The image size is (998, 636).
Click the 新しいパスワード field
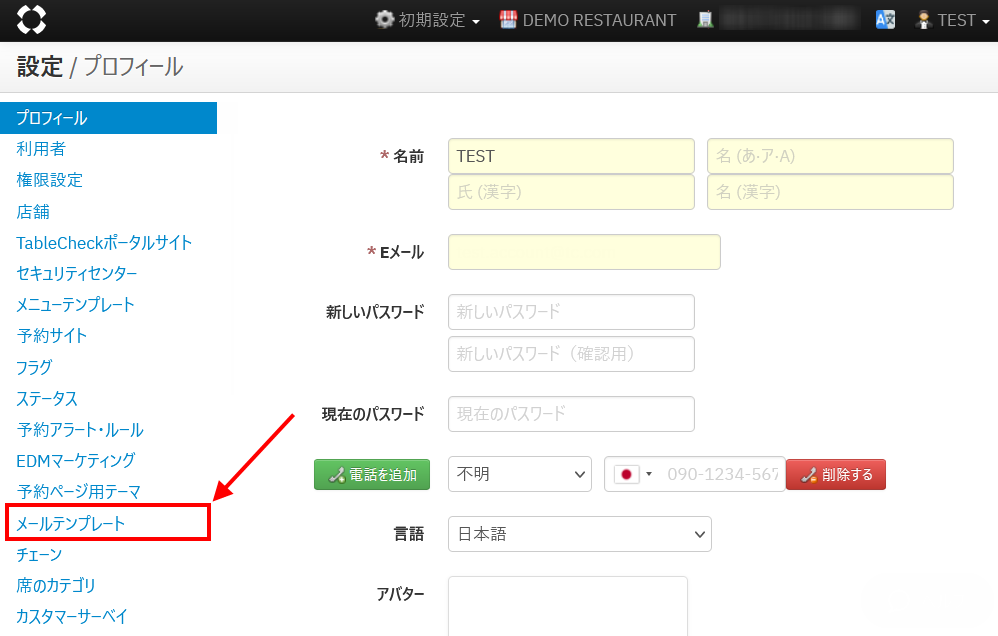(x=571, y=312)
